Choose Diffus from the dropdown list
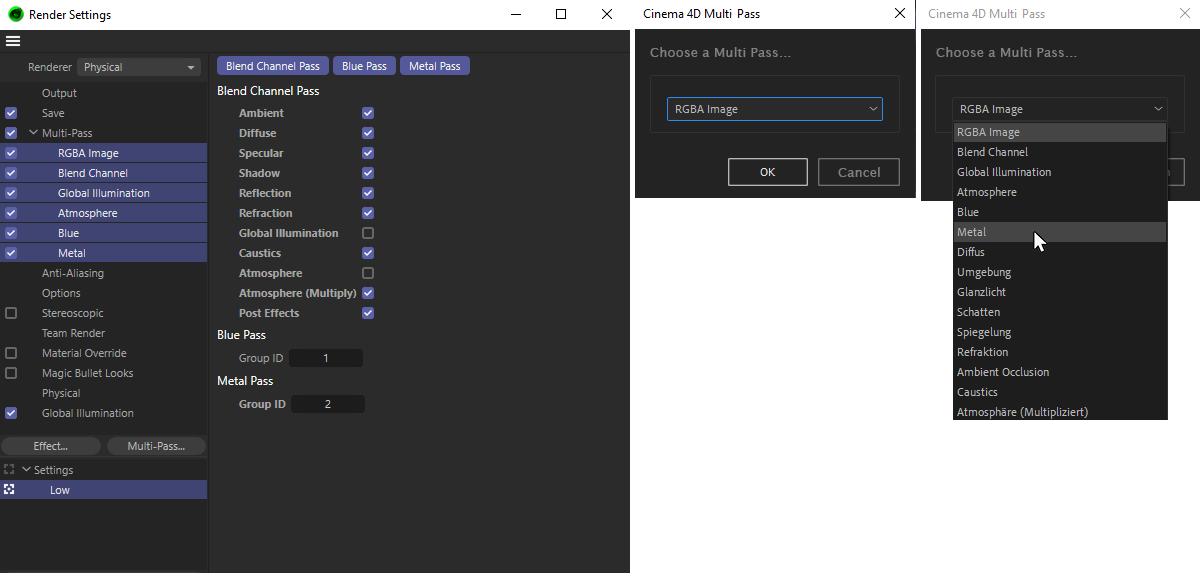The width and height of the screenshot is (1200, 573). point(1060,252)
